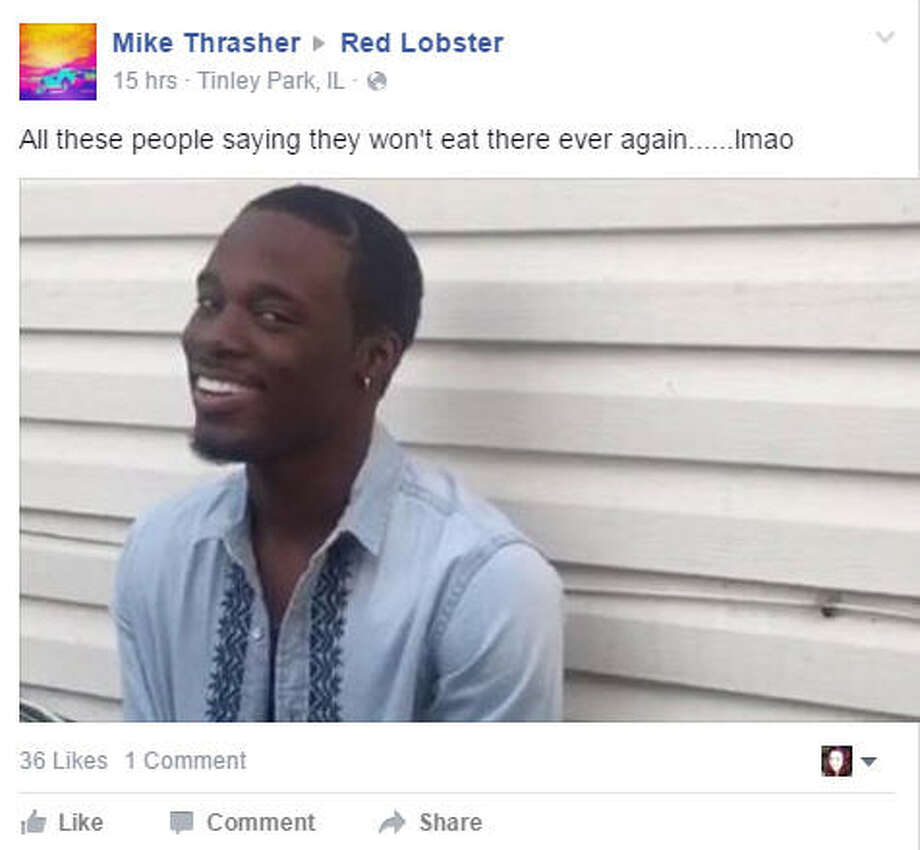This screenshot has width=920, height=850.
Task: Open the Tinley Park, IL location link
Action: click(x=271, y=81)
